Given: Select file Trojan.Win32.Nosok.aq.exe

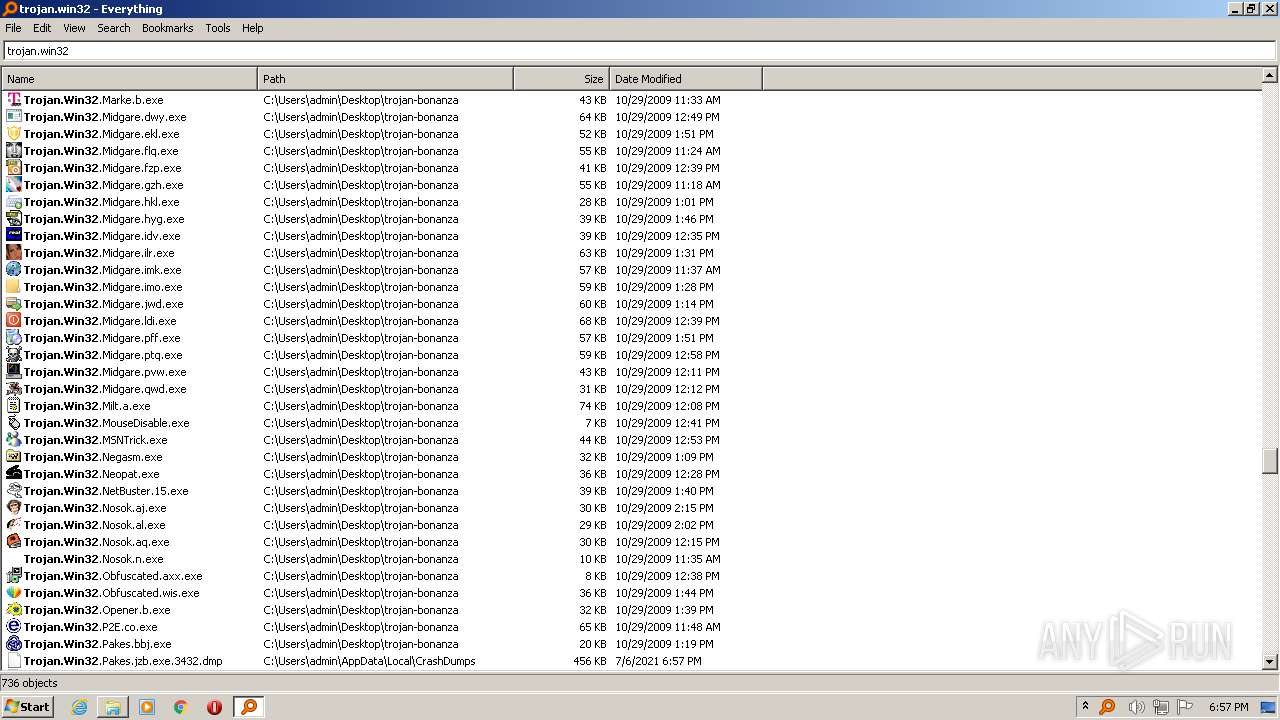Looking at the screenshot, I should (x=97, y=542).
